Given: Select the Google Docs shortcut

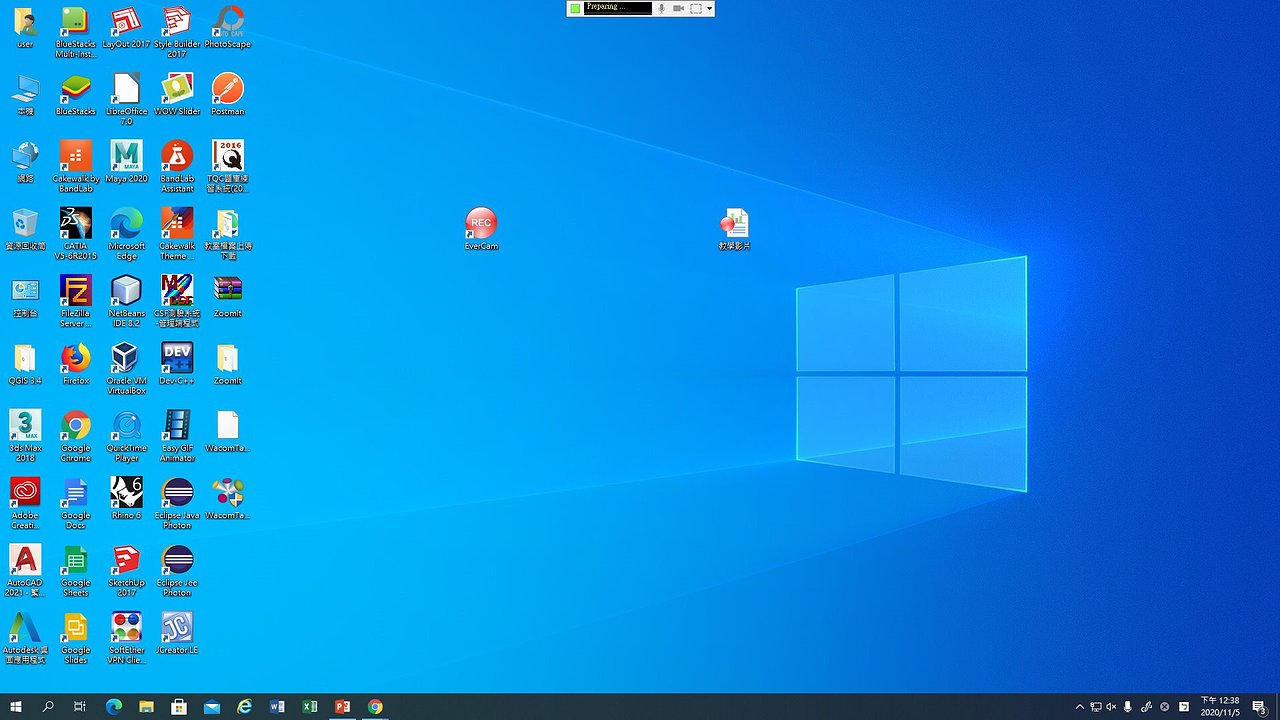Looking at the screenshot, I should (76, 502).
